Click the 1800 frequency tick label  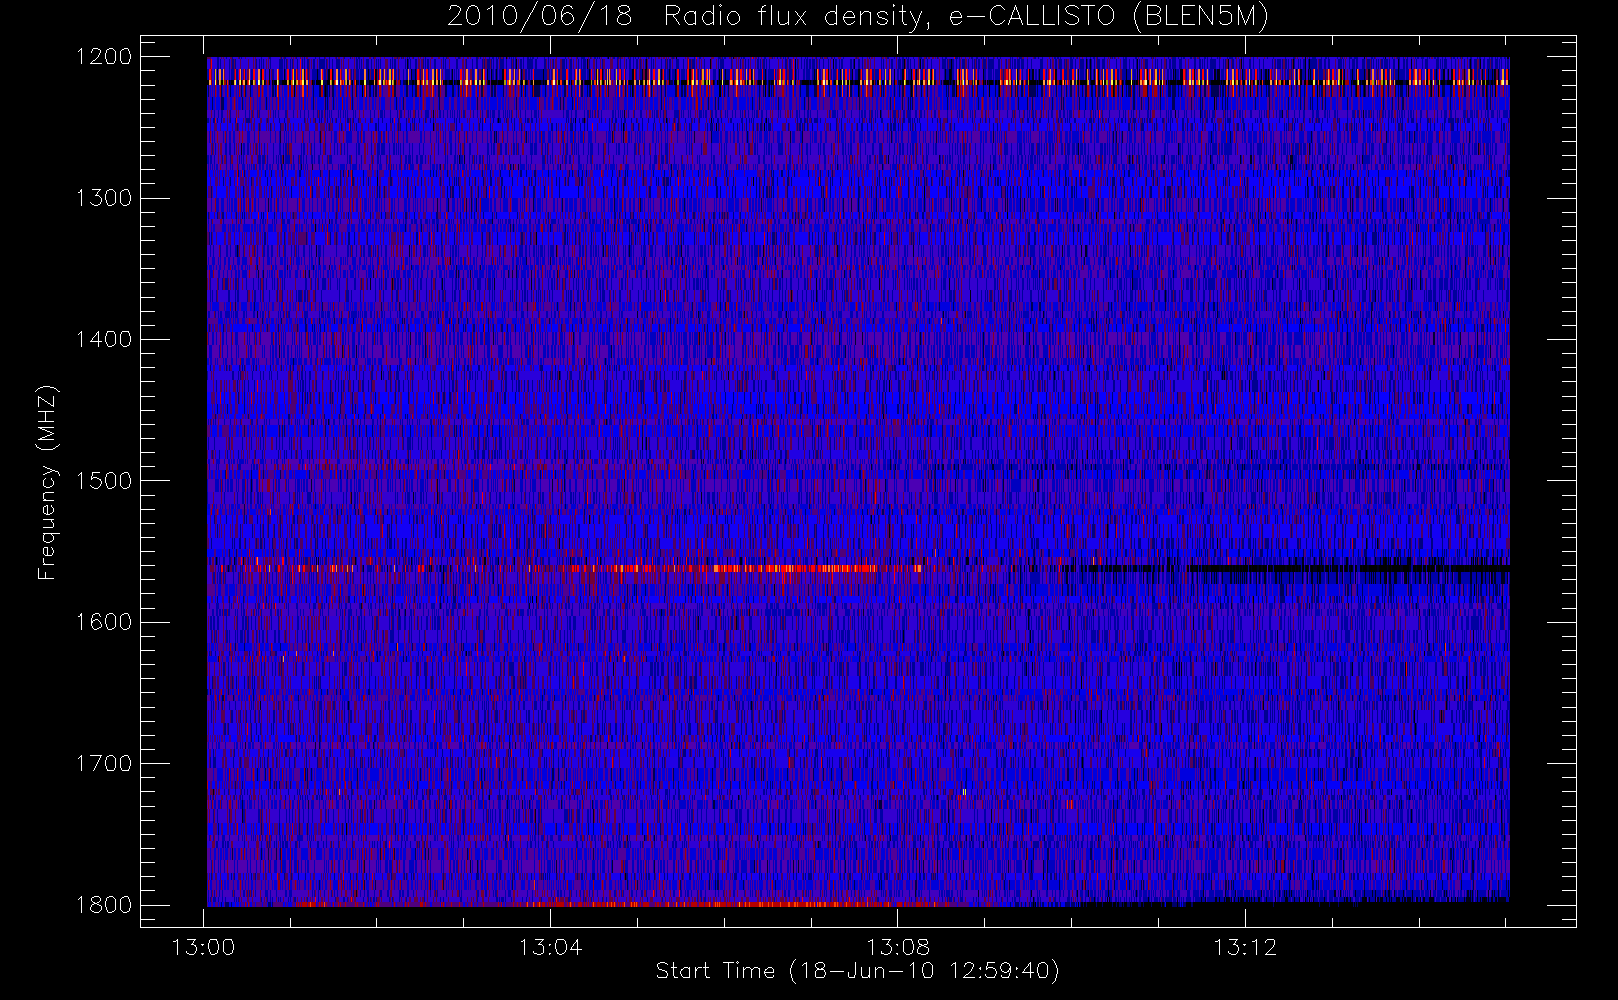point(104,905)
